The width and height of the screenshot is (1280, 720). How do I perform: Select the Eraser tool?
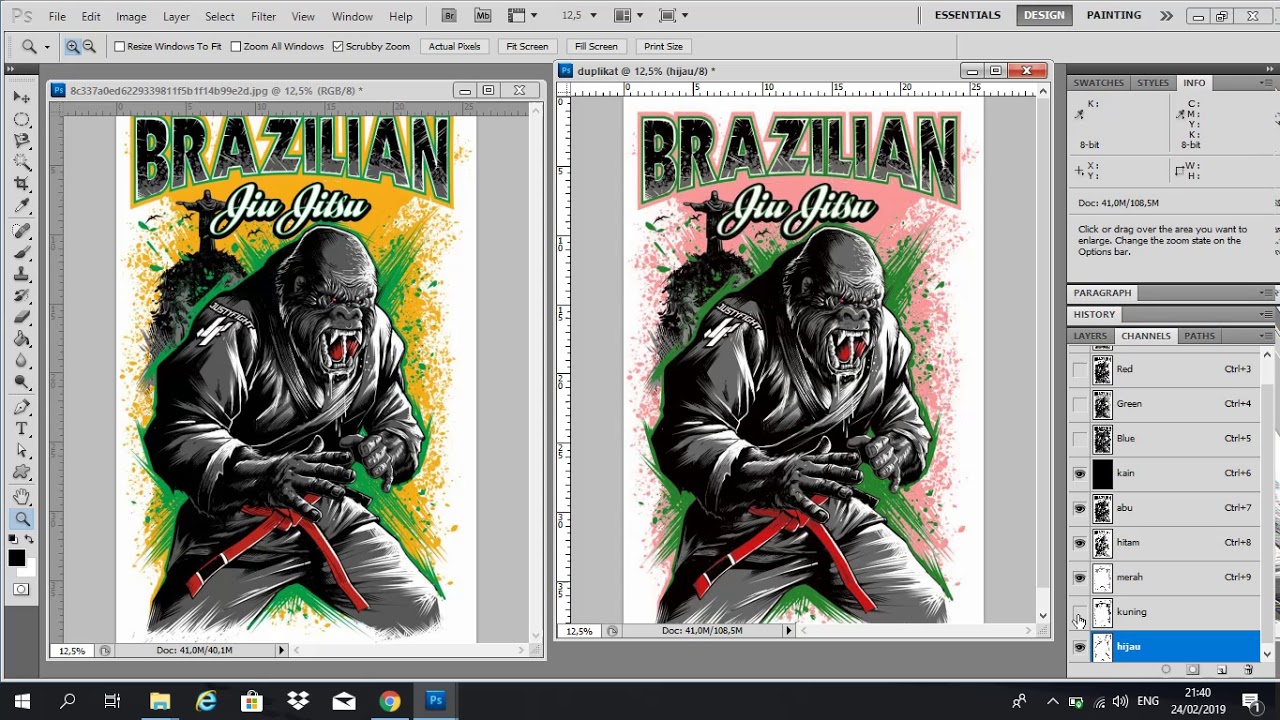click(x=22, y=317)
